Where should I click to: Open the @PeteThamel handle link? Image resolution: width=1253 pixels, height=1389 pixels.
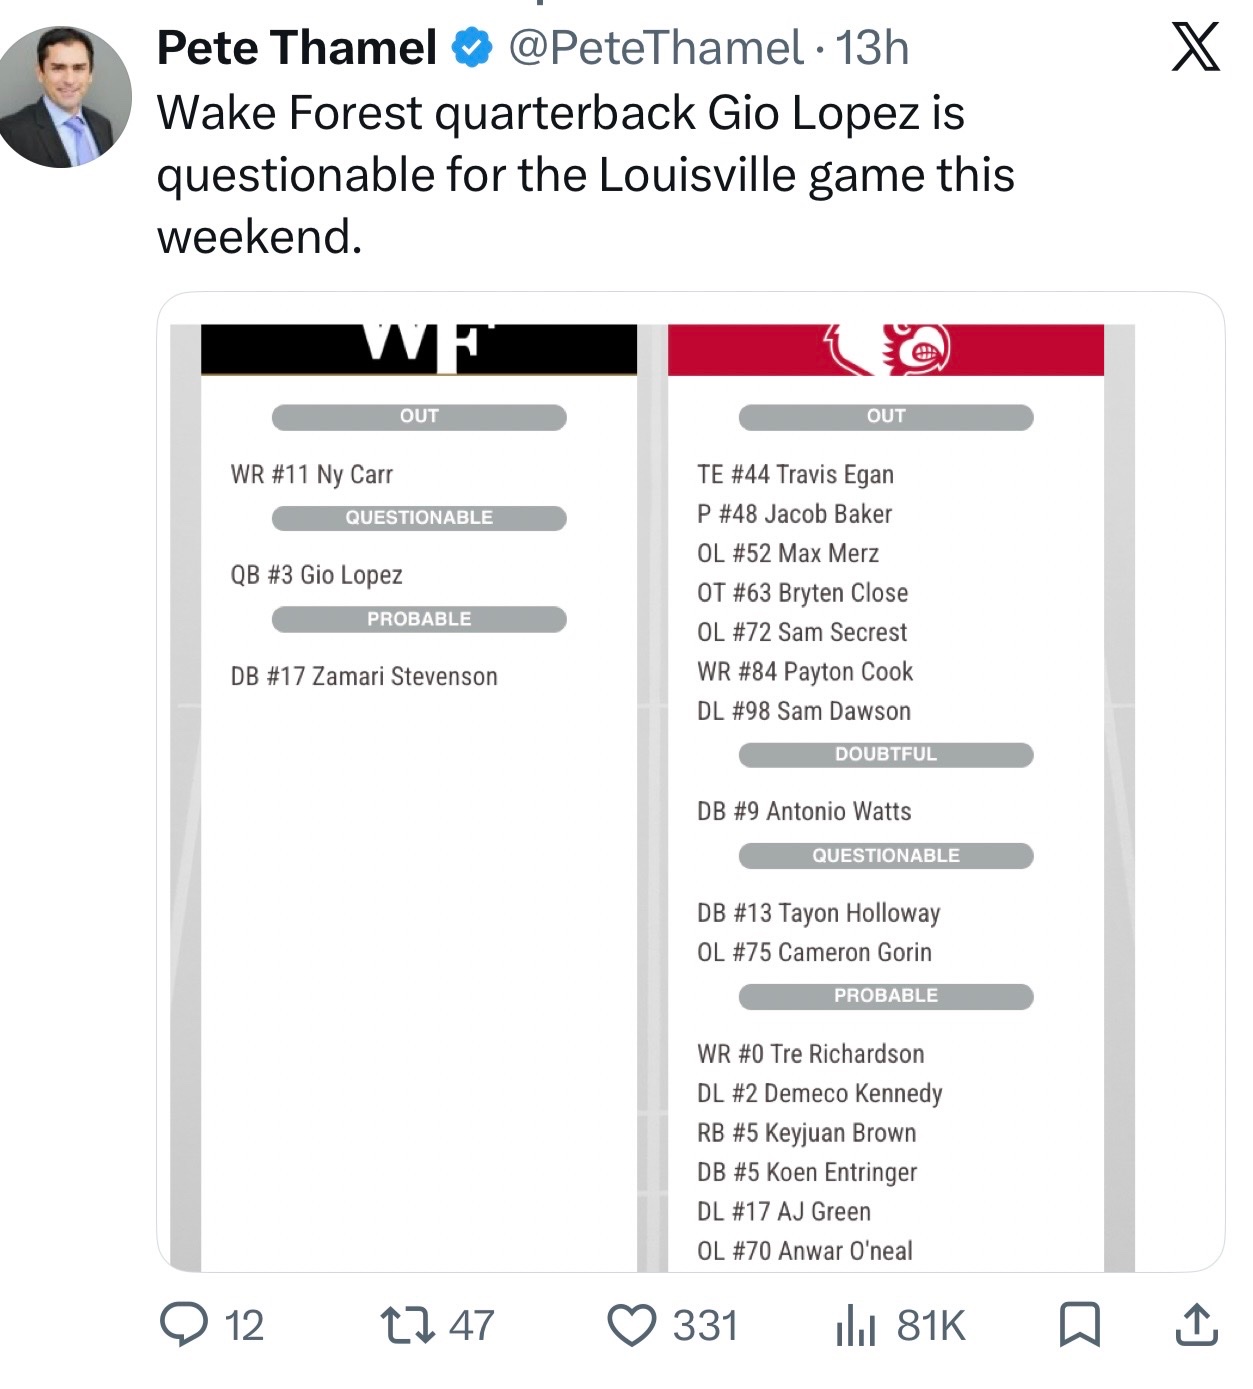(x=655, y=48)
